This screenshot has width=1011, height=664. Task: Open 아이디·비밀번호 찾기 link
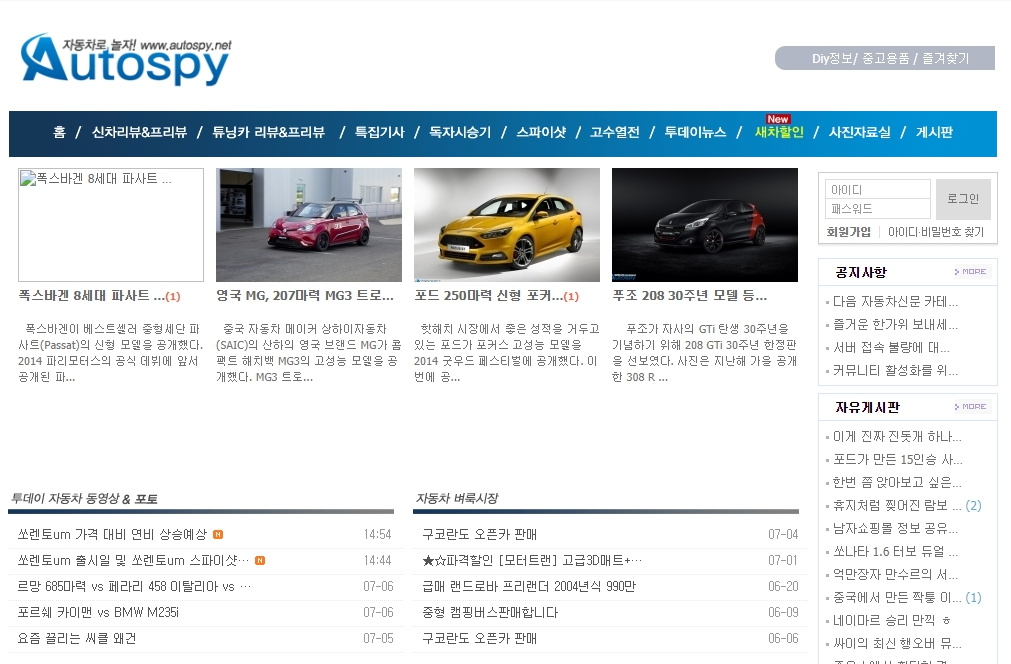[x=936, y=232]
